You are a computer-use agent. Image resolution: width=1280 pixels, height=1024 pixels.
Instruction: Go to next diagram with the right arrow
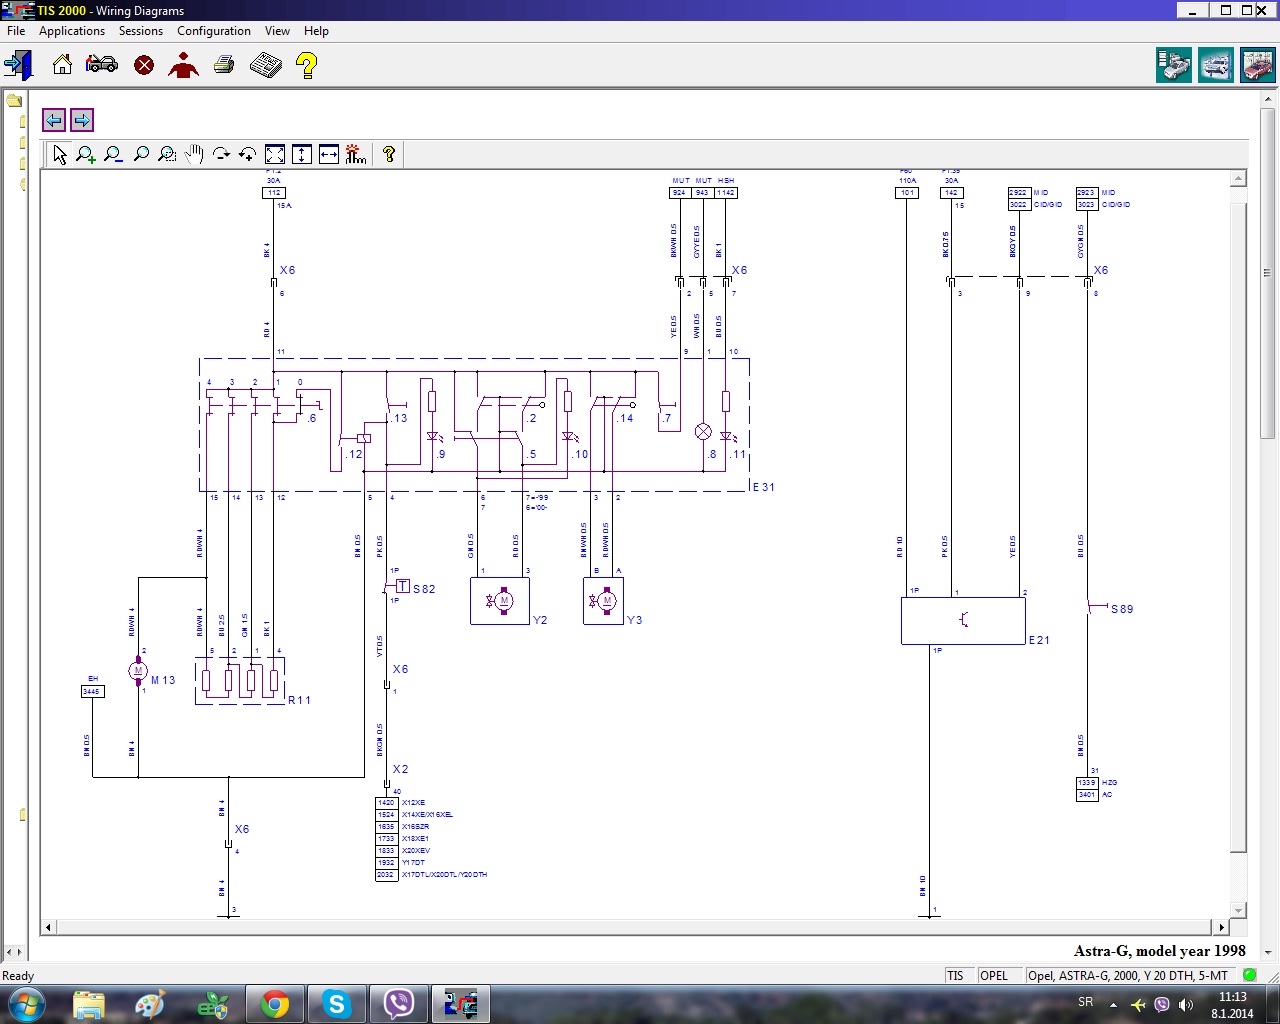[82, 120]
